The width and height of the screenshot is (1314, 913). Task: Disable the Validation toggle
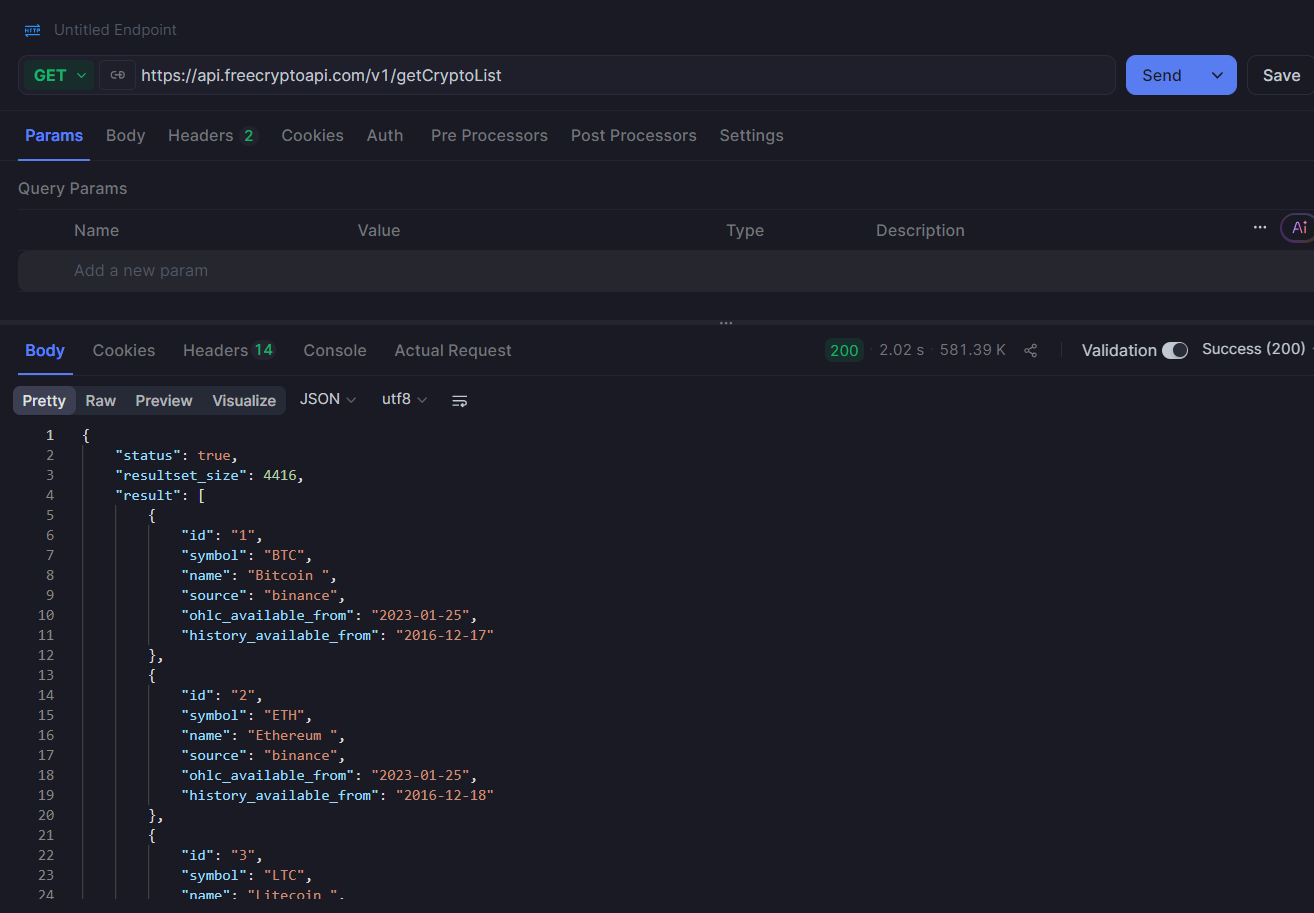coord(1176,350)
